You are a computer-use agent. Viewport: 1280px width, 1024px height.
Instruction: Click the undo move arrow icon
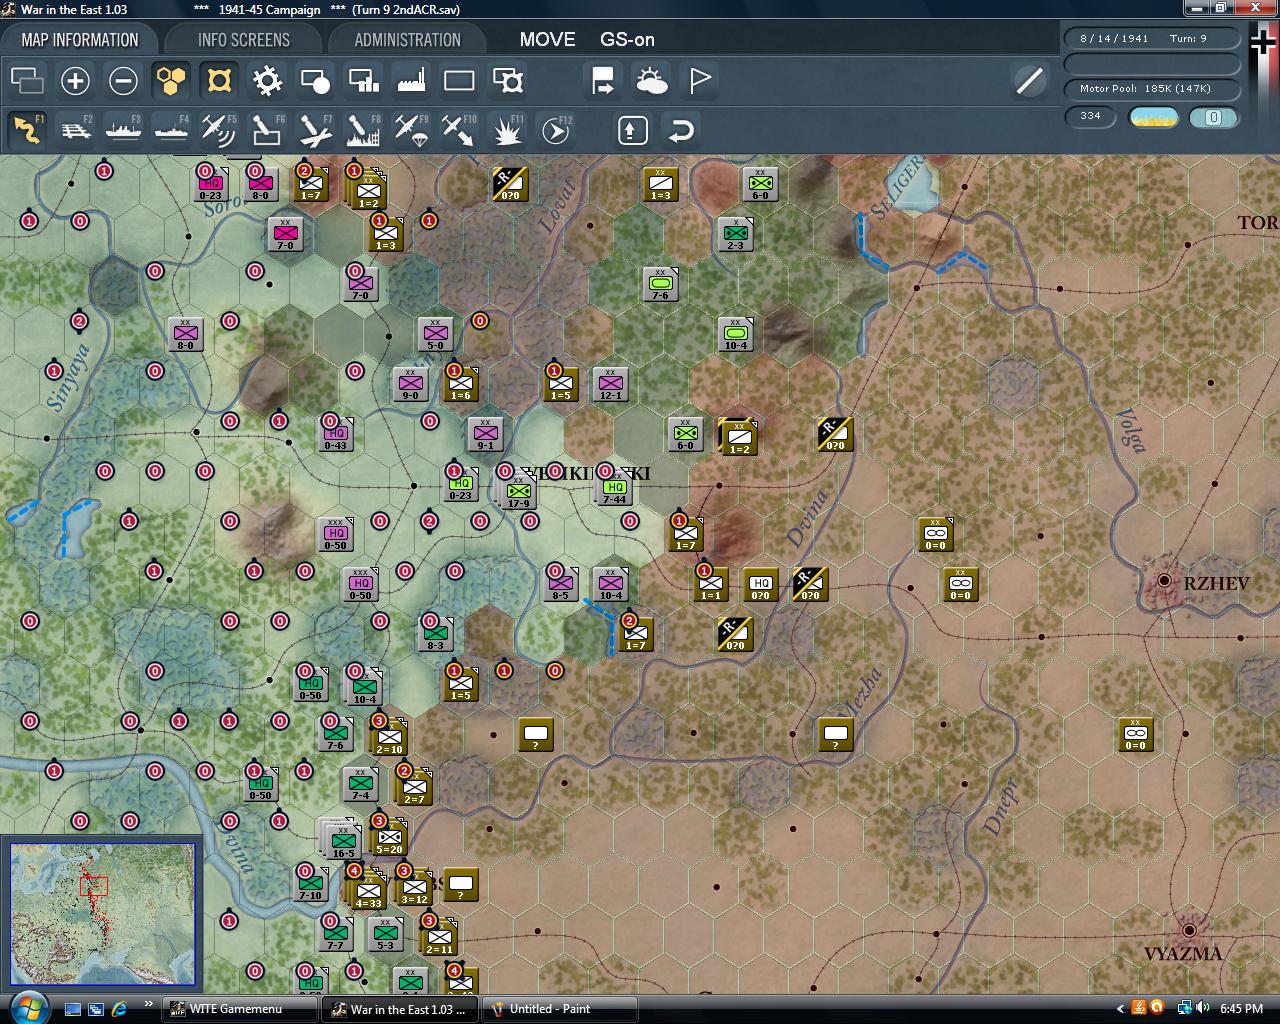click(681, 130)
